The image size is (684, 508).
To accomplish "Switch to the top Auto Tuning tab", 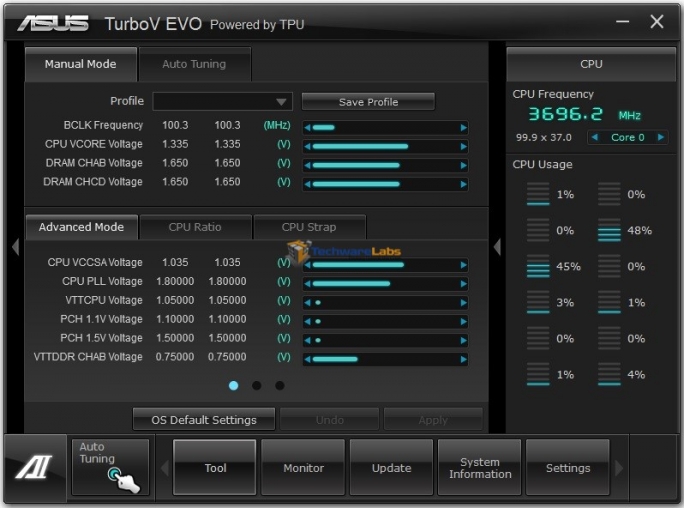I will click(194, 64).
